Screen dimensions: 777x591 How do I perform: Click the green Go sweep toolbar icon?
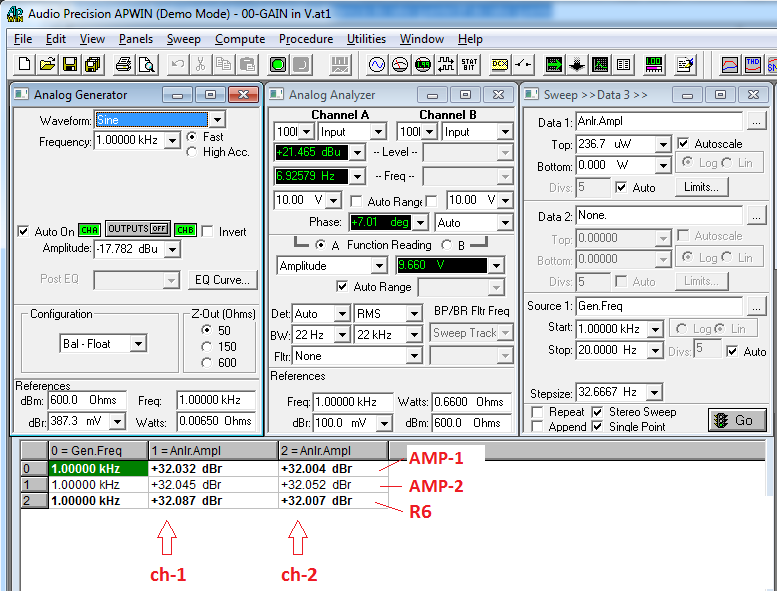277,65
